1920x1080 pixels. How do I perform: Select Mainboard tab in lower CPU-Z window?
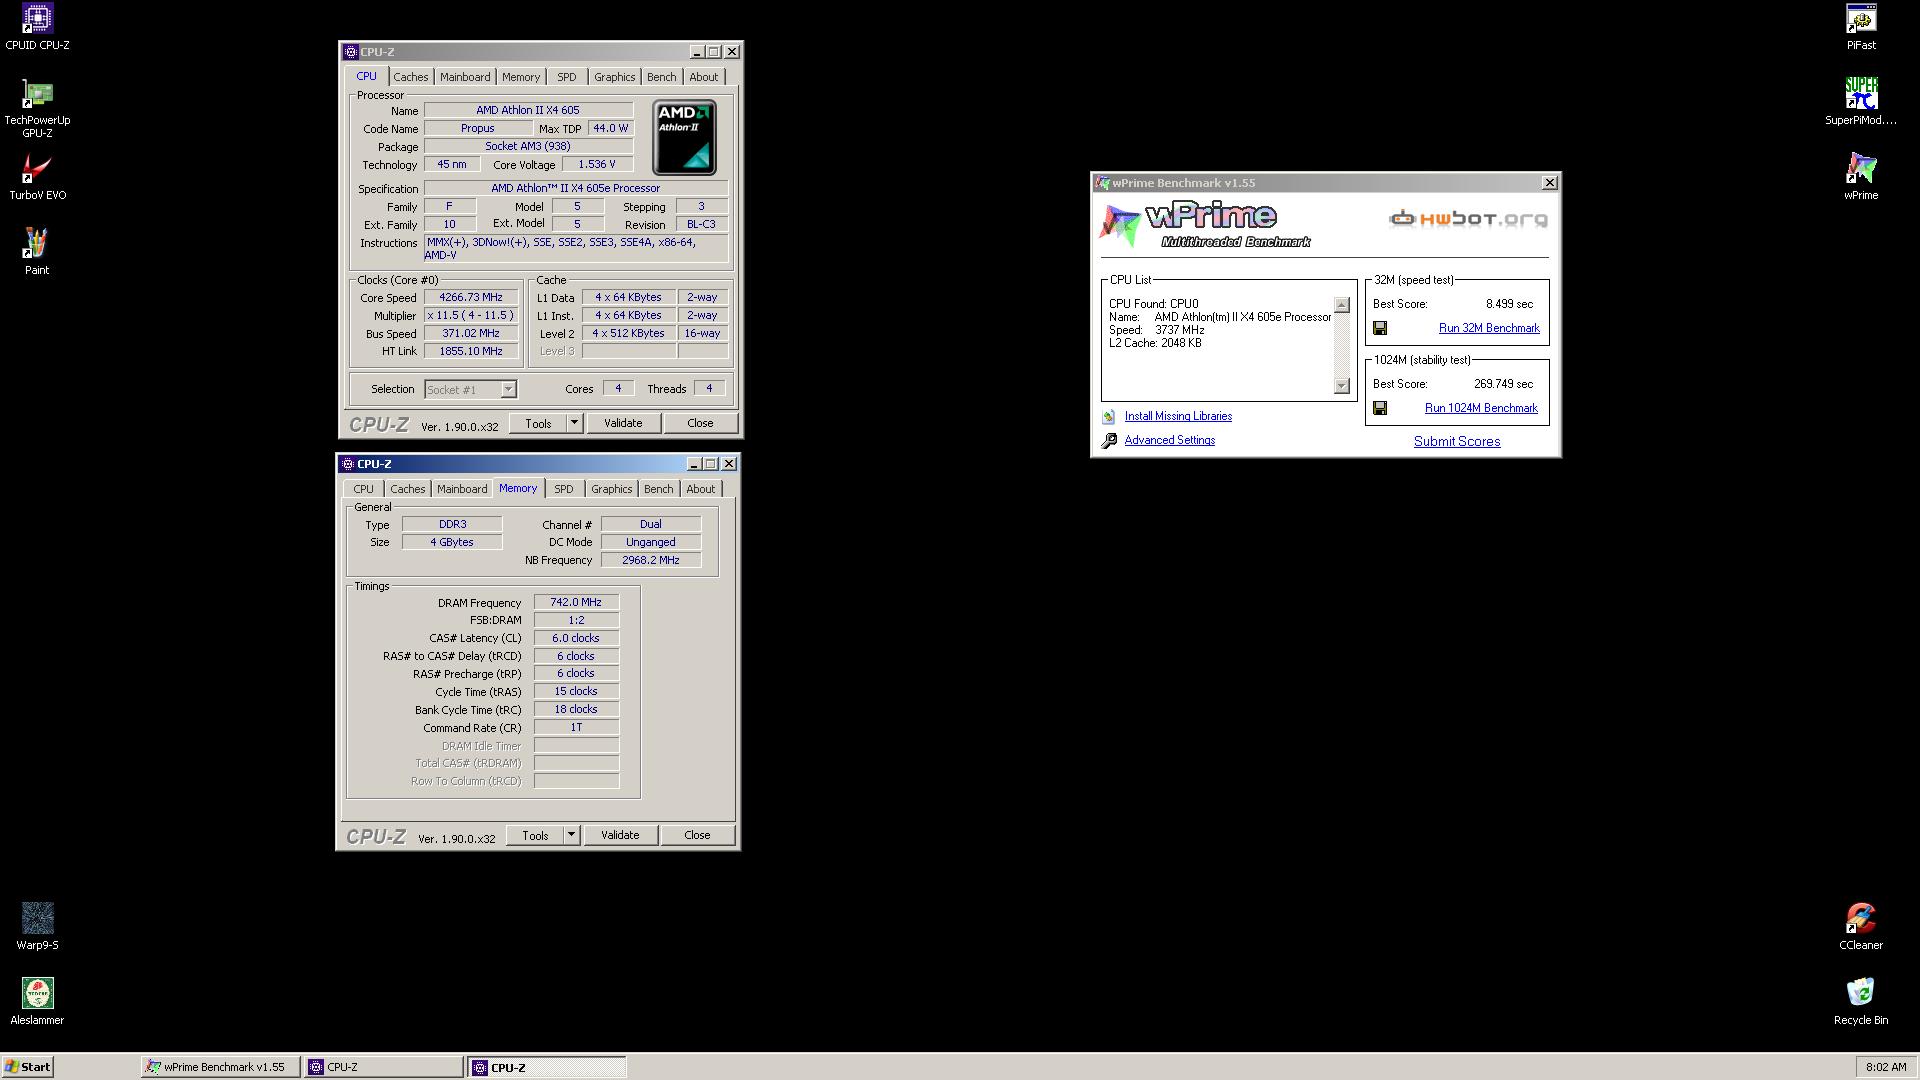pos(462,489)
